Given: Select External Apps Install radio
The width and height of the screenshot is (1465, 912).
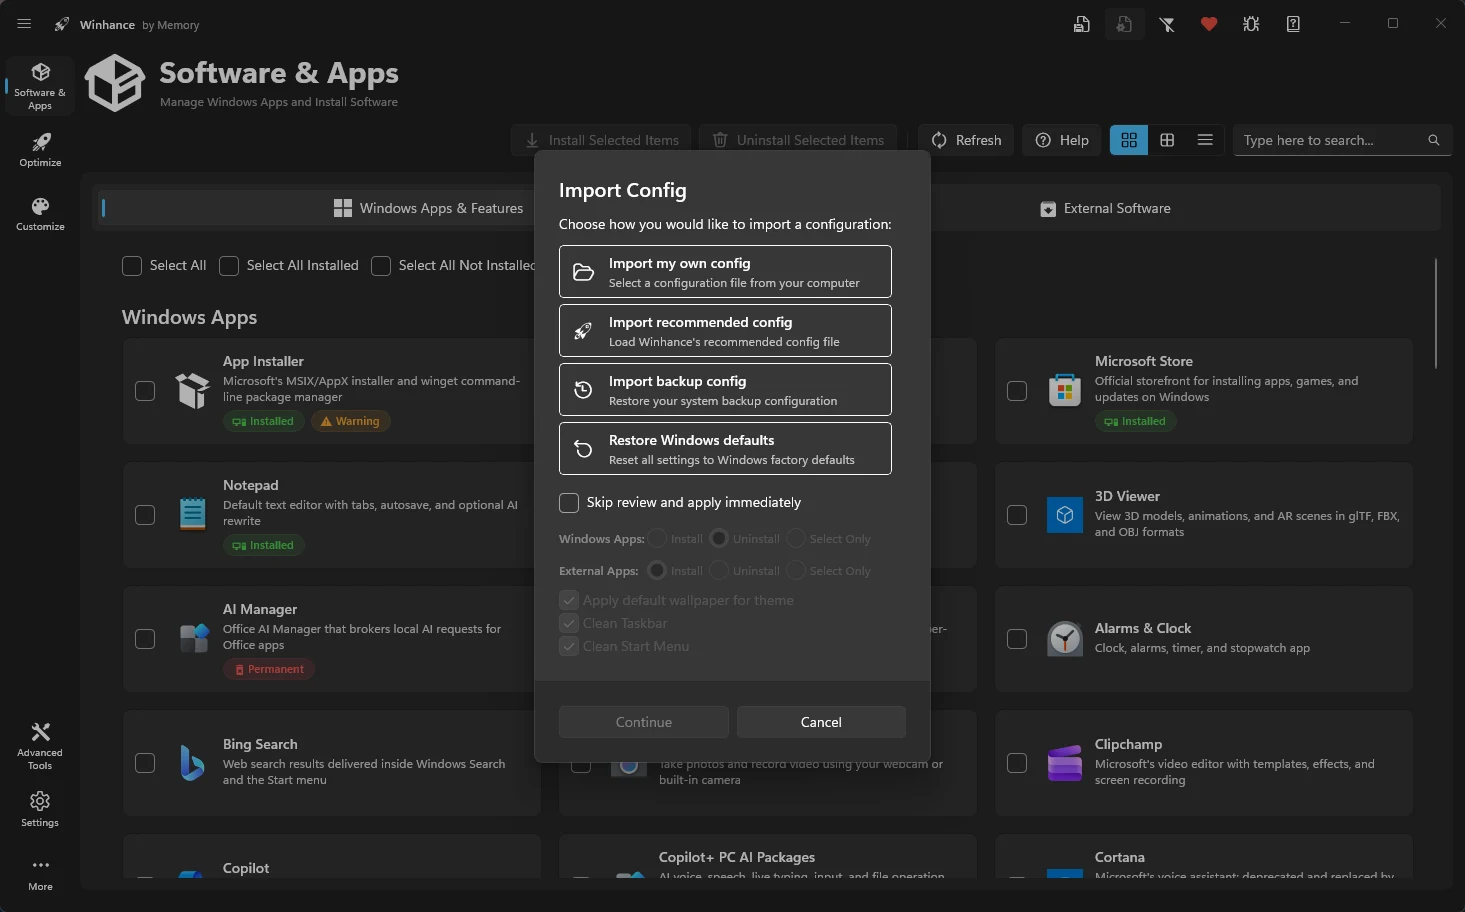Looking at the screenshot, I should click(657, 570).
